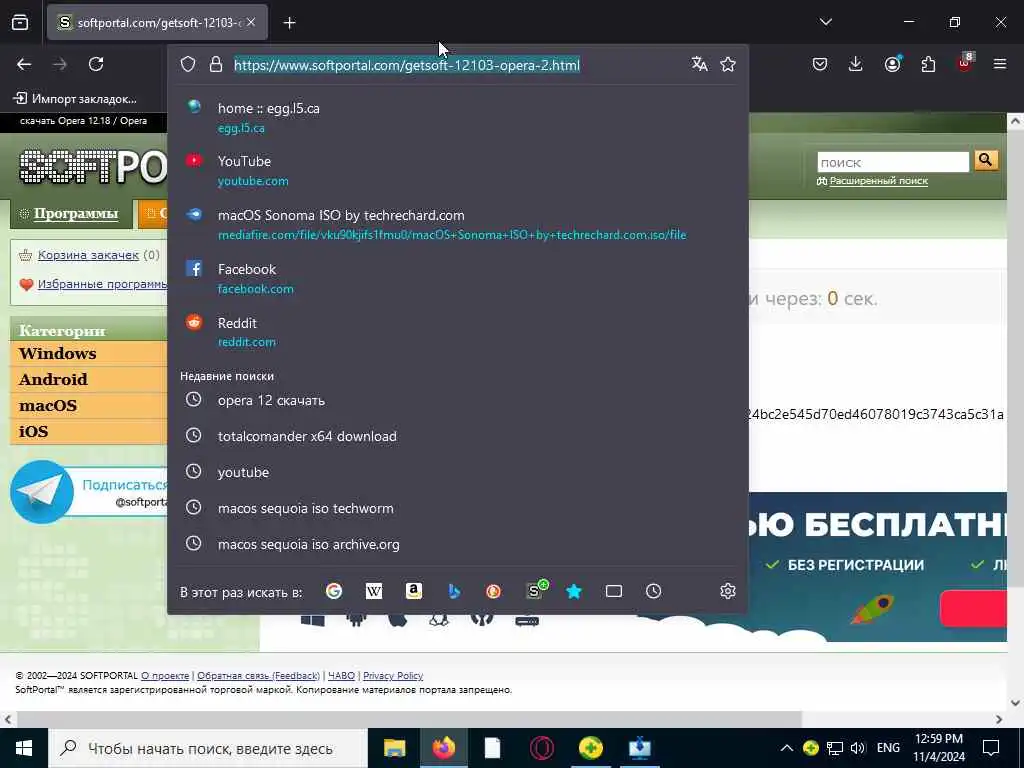Click the vertical scrollbar up arrow
Image resolution: width=1024 pixels, height=768 pixels.
(x=1015, y=120)
